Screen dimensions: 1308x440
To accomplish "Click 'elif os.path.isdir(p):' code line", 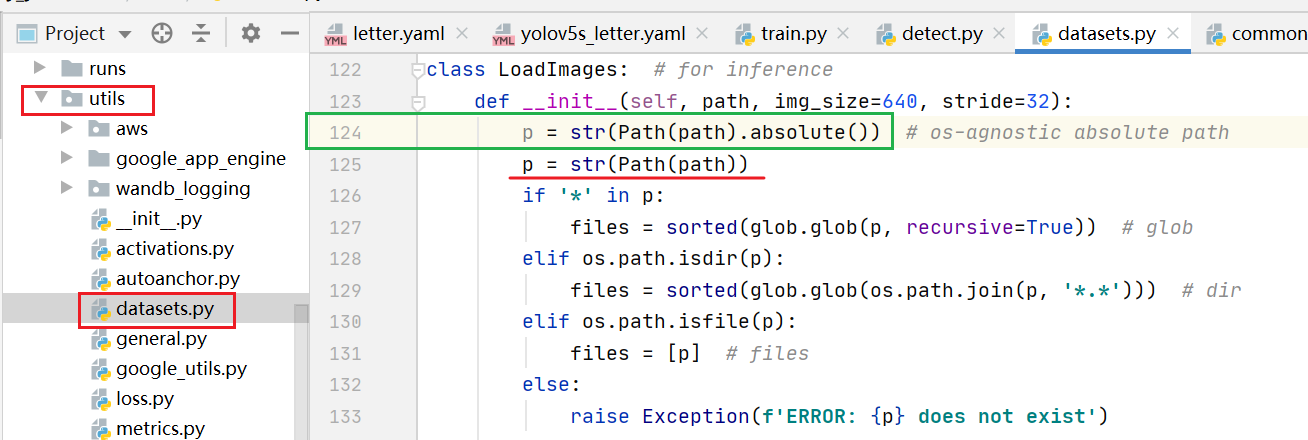I will point(653,259).
